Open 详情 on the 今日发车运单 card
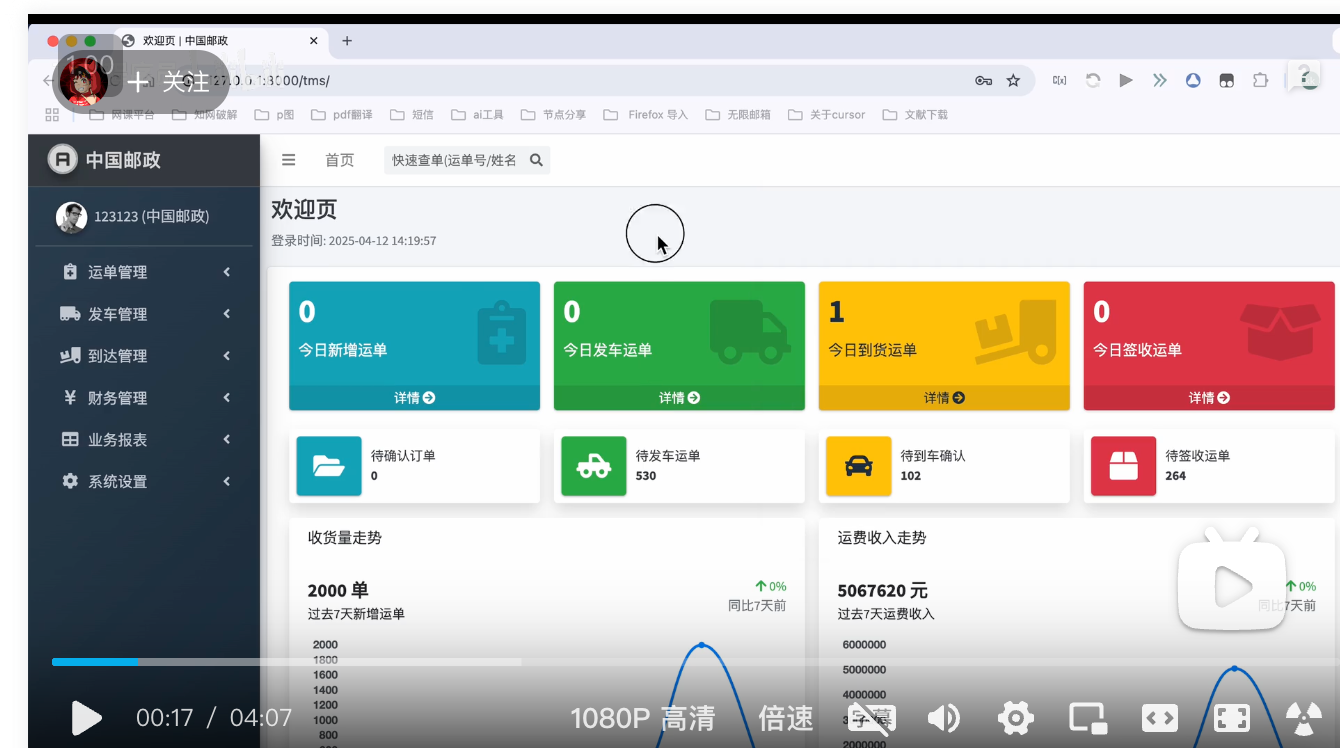1340x748 pixels. (679, 398)
